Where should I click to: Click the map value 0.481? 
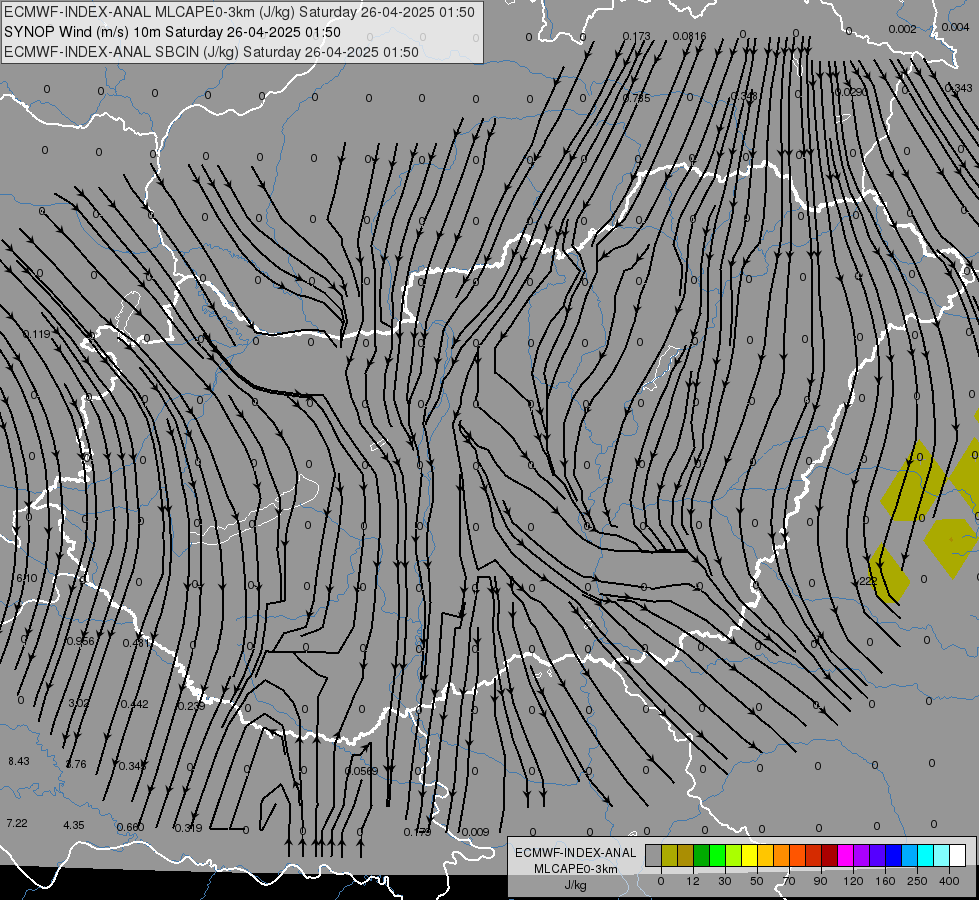click(136, 643)
